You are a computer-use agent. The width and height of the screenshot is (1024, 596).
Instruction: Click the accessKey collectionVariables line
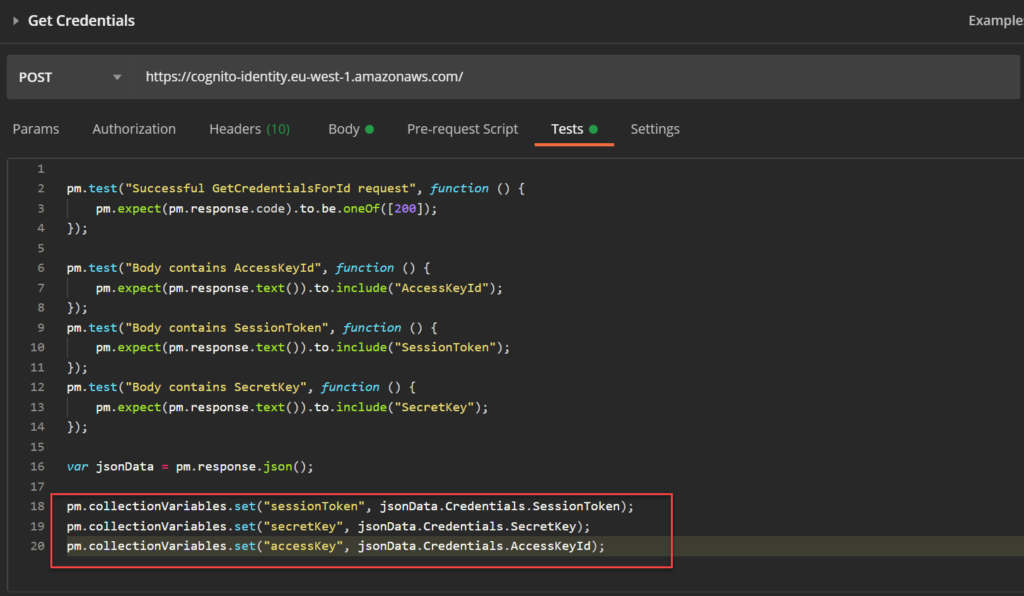tap(336, 546)
